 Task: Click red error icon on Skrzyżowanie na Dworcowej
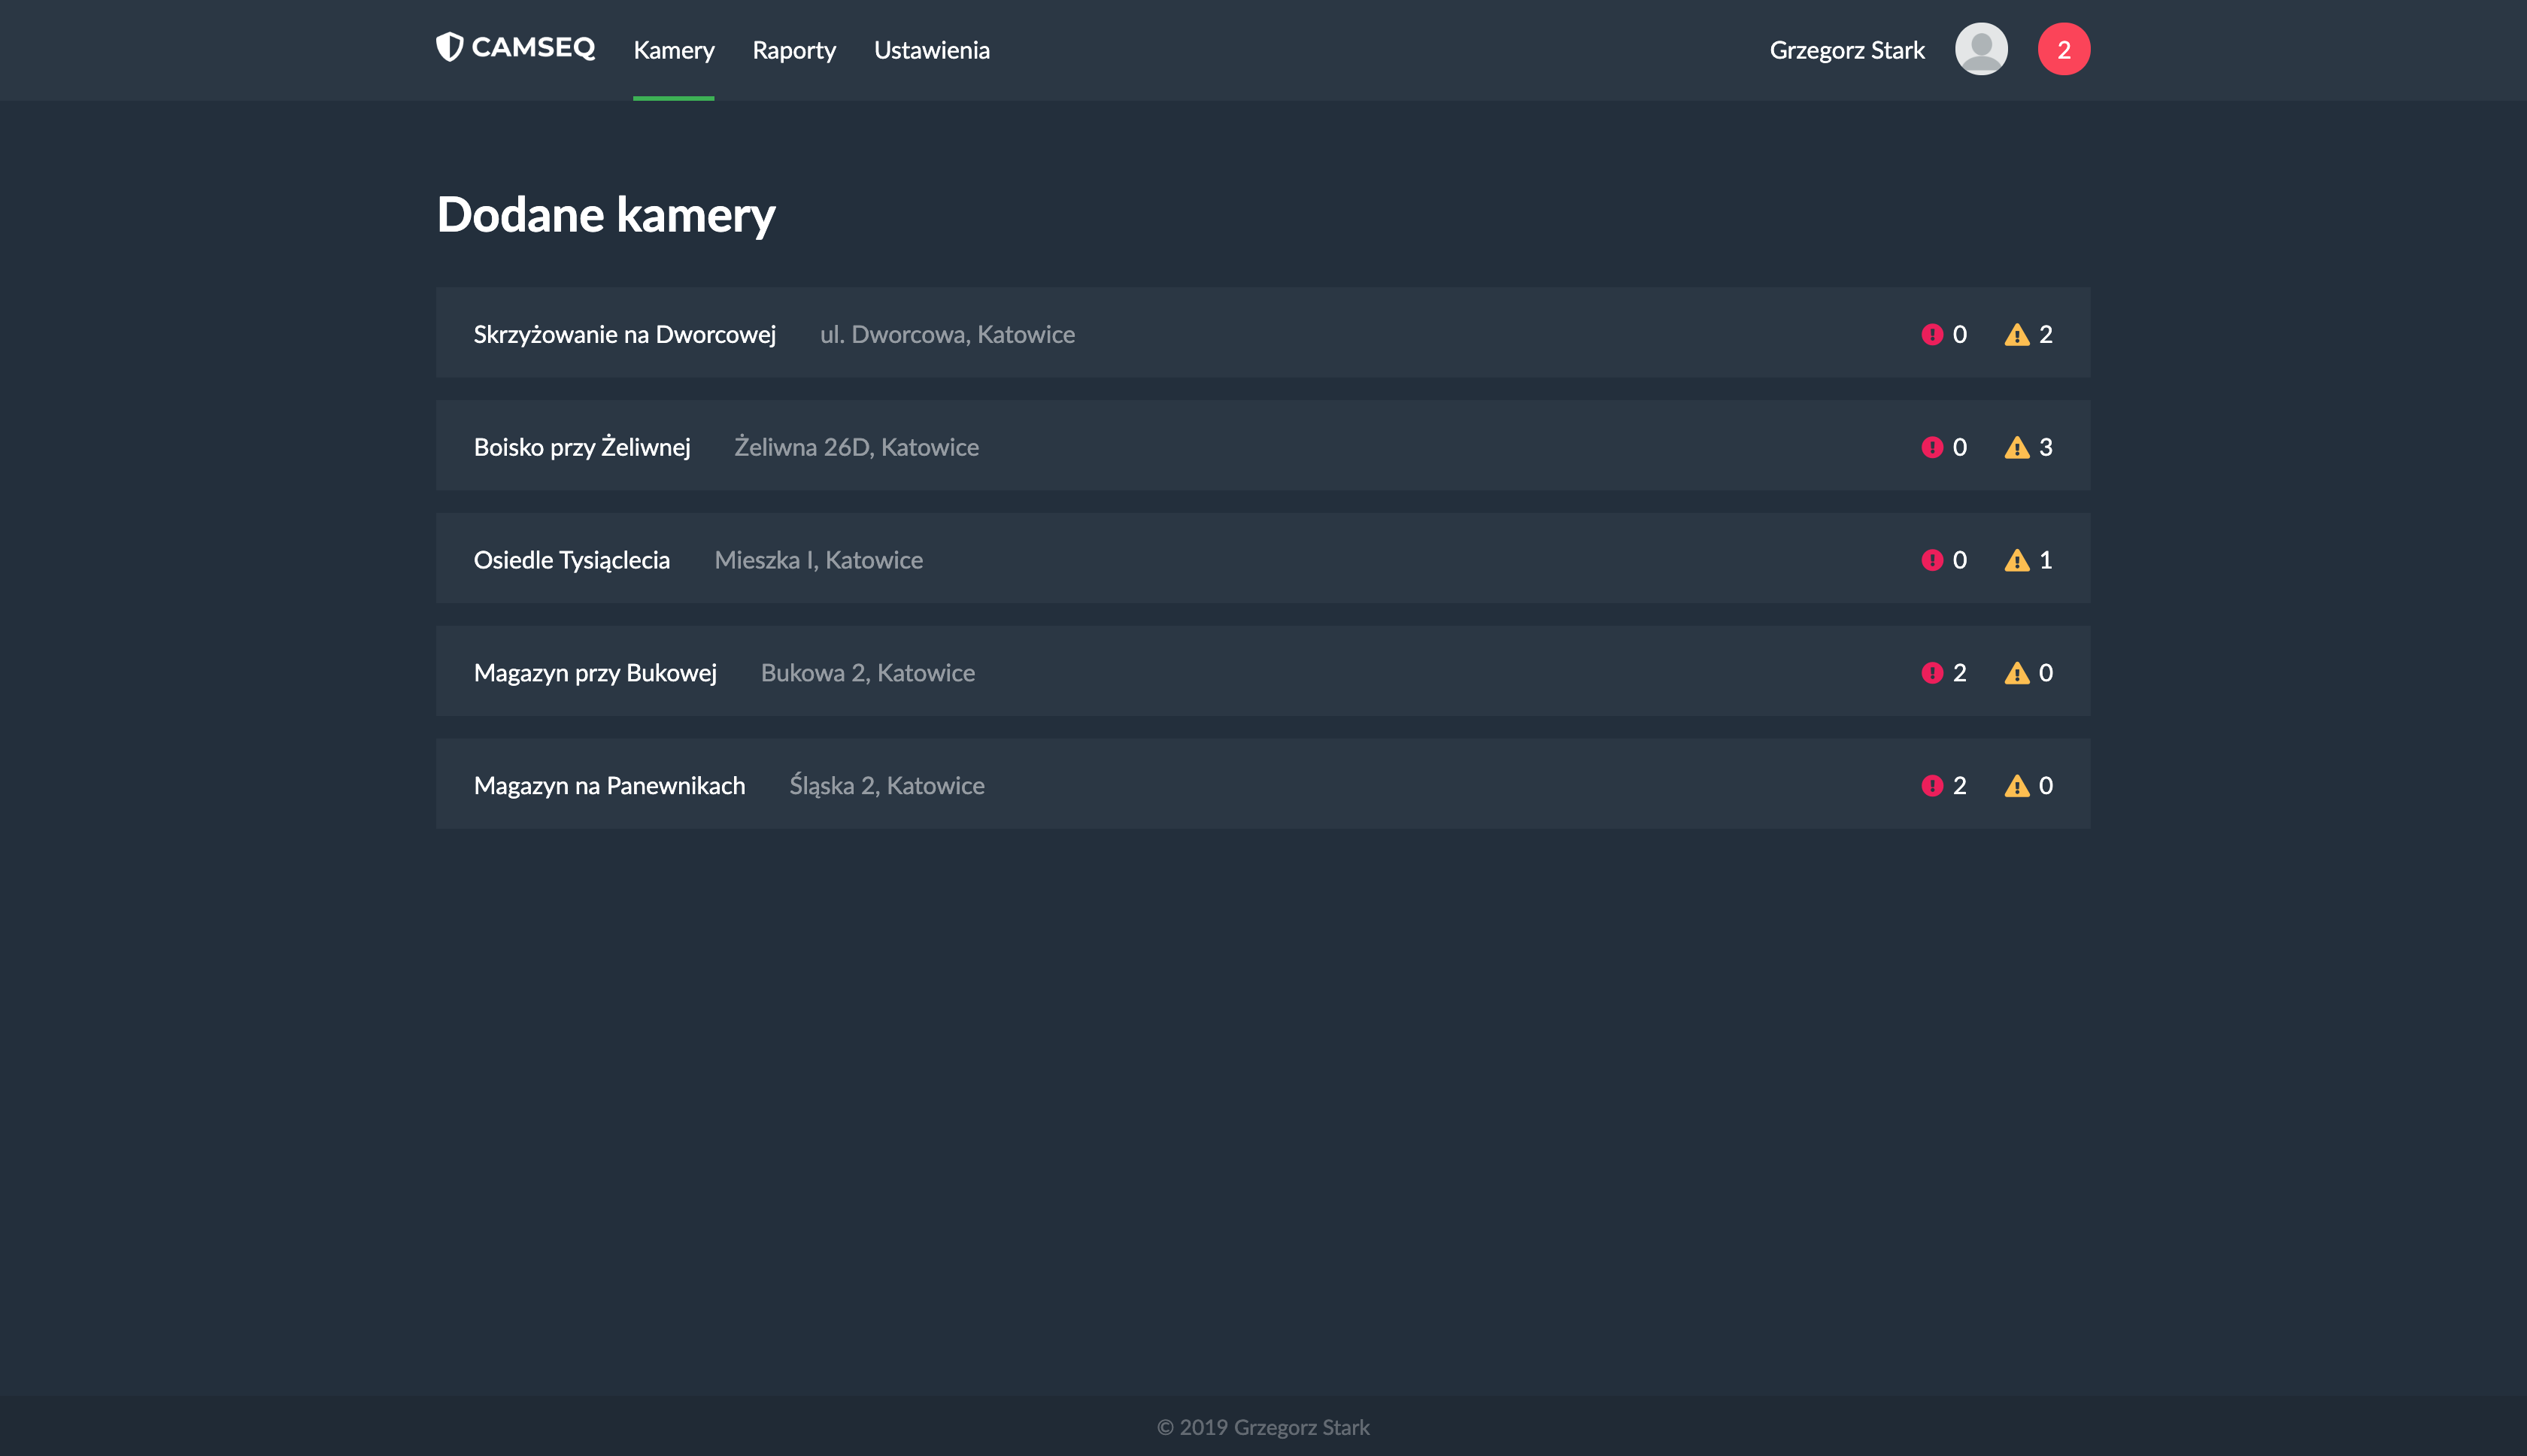pos(1931,334)
